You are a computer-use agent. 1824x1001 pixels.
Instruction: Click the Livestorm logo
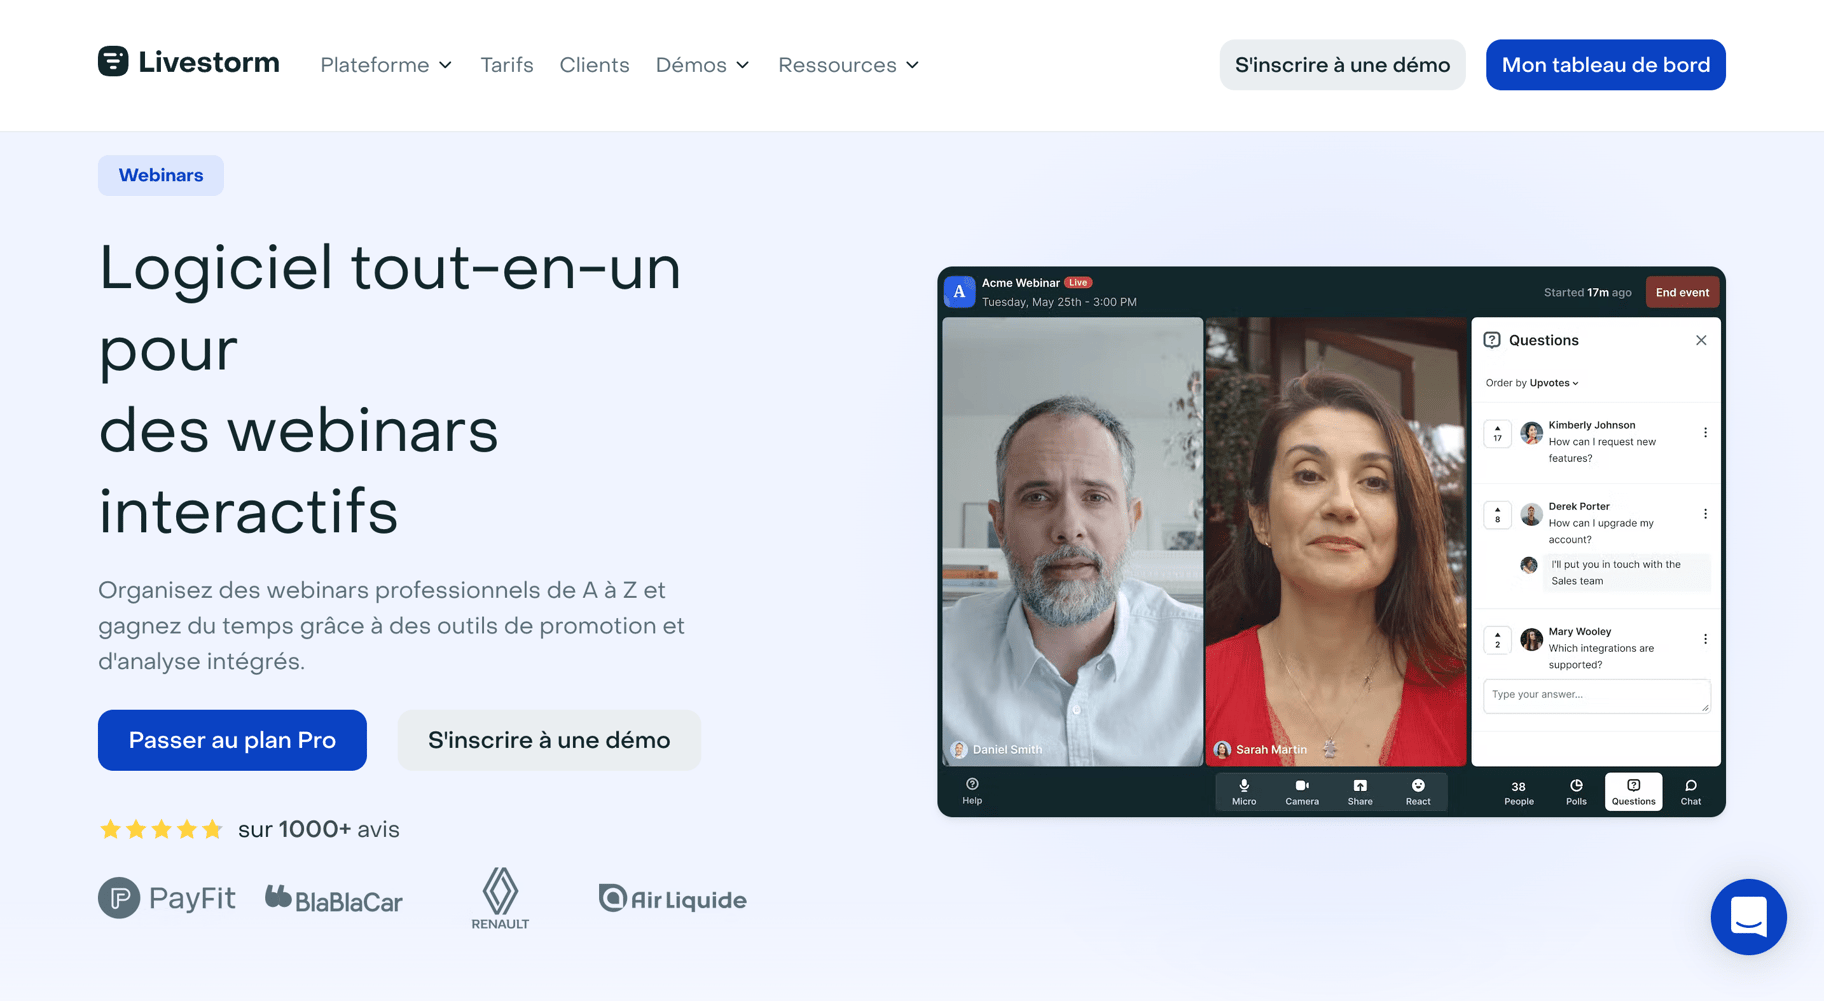[x=188, y=61]
